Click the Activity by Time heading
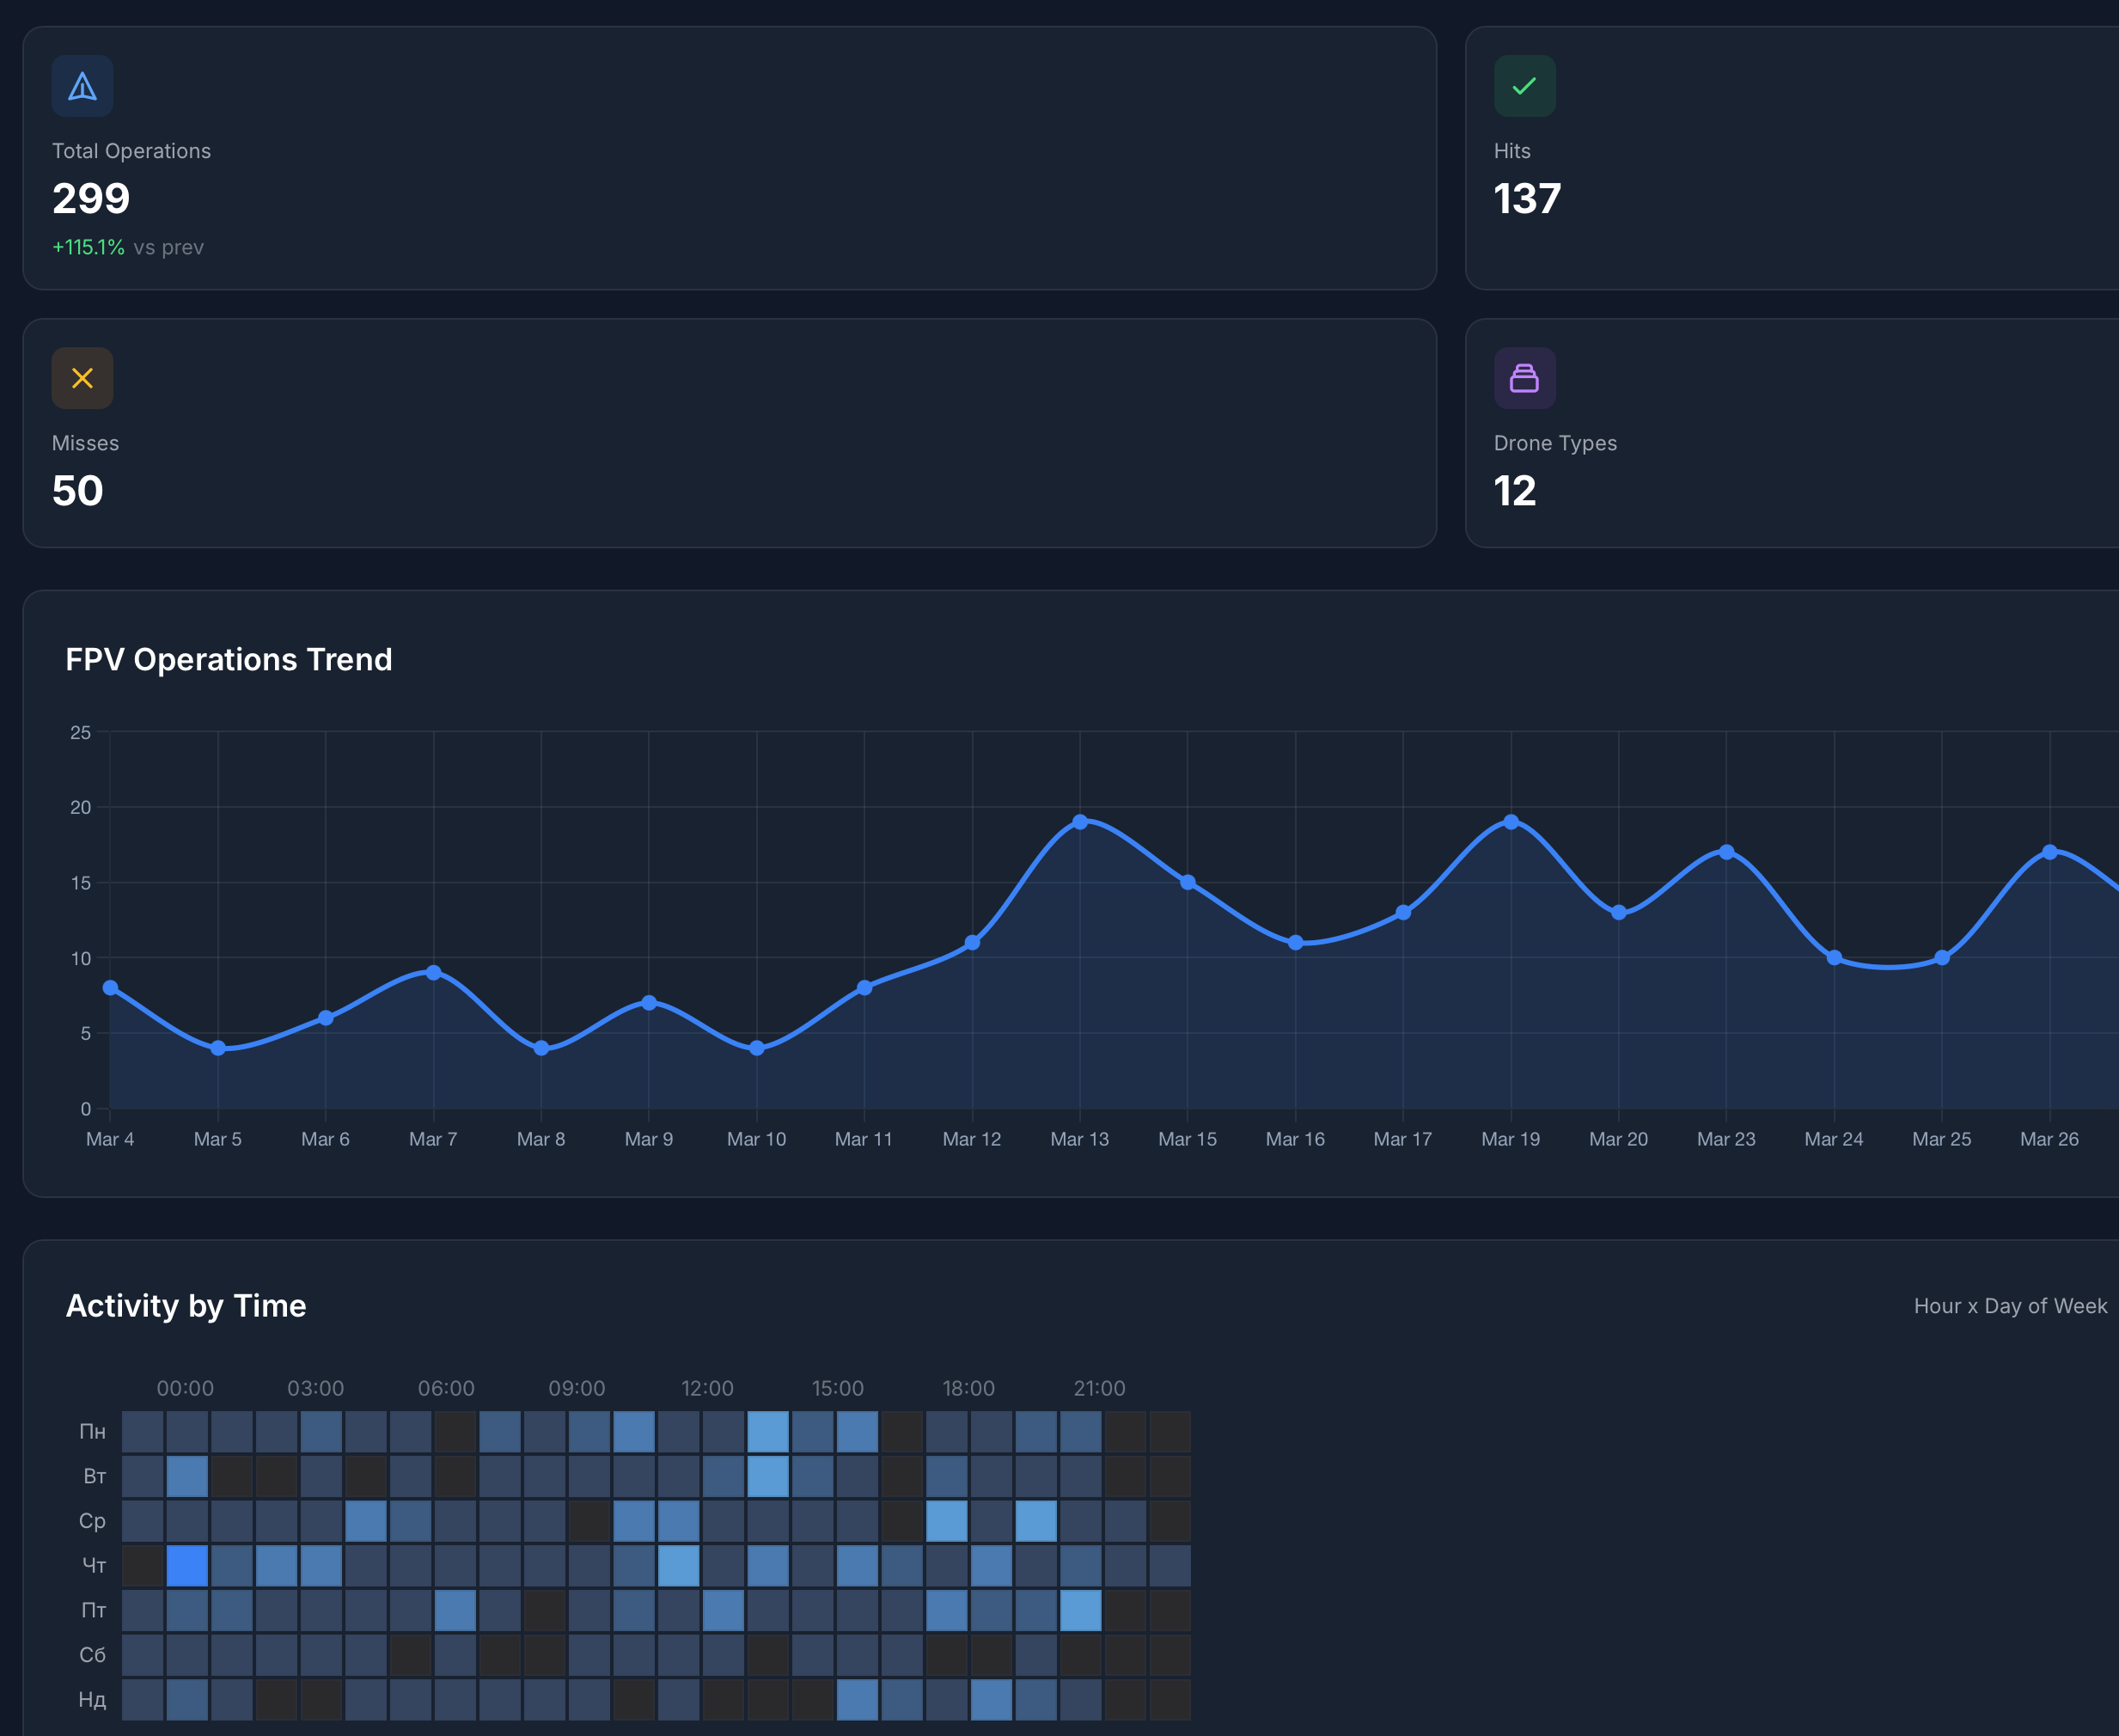Image resolution: width=2119 pixels, height=1736 pixels. click(186, 1306)
